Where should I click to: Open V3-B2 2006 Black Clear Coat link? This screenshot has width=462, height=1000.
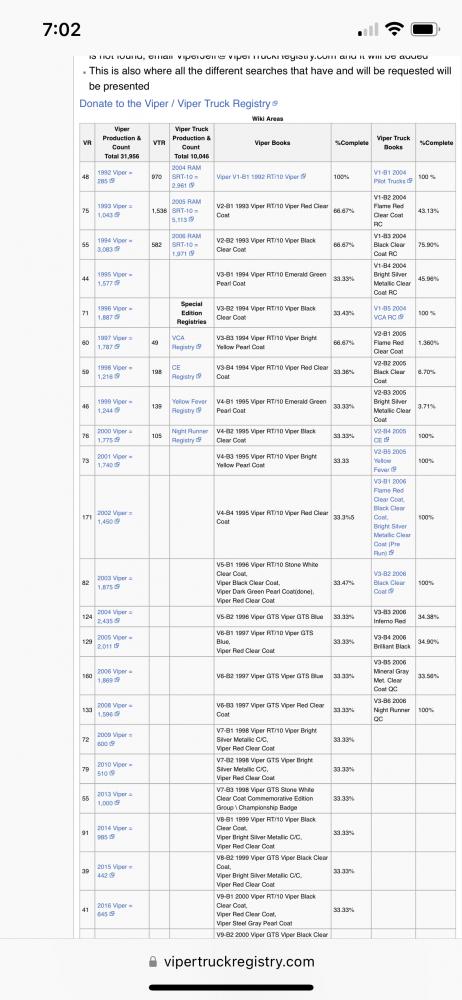coord(391,582)
